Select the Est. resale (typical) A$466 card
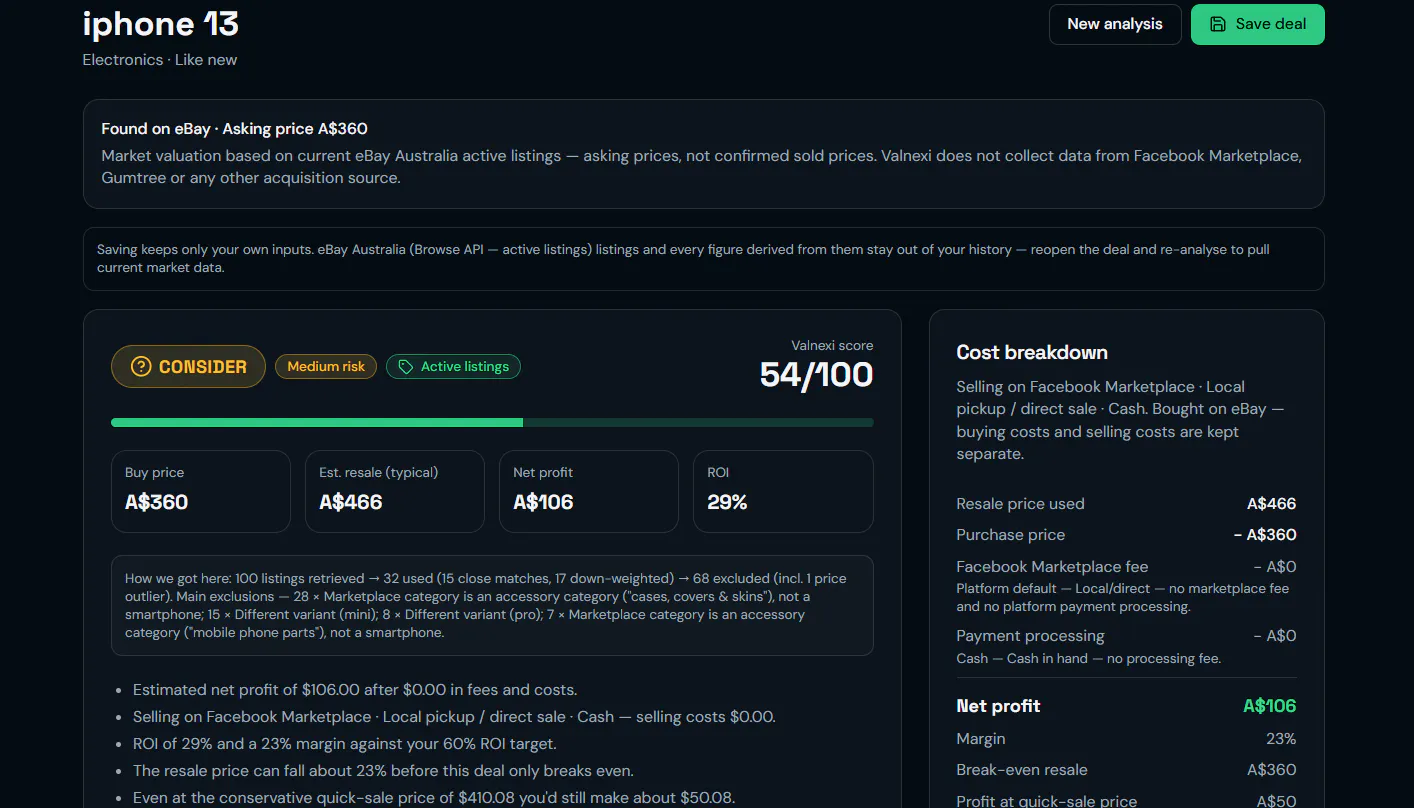 pyautogui.click(x=395, y=491)
